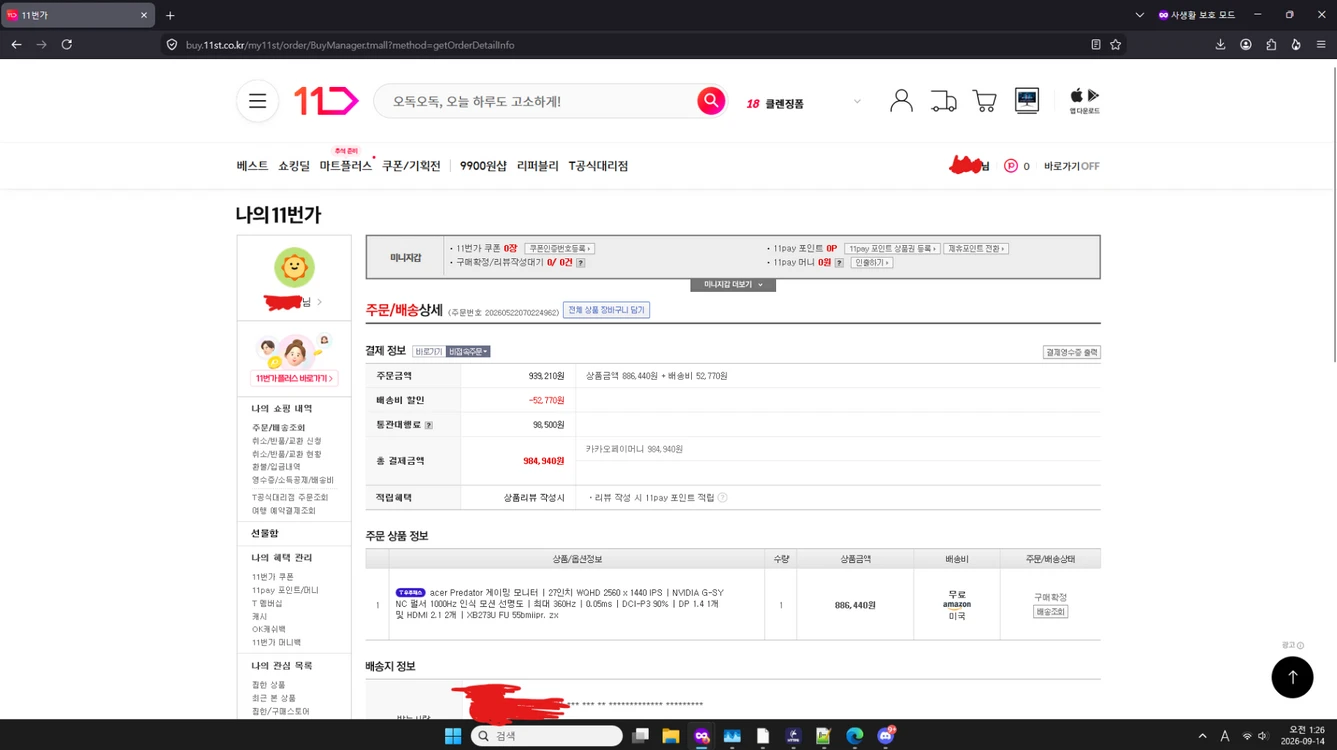This screenshot has width=1337, height=750.
Task: Open the T공식대리점 menu
Action: pos(598,166)
